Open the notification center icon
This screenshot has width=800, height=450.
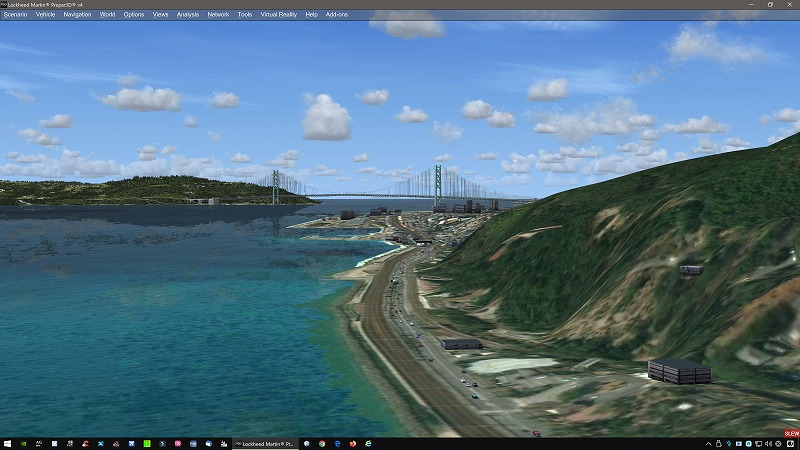coord(790,444)
